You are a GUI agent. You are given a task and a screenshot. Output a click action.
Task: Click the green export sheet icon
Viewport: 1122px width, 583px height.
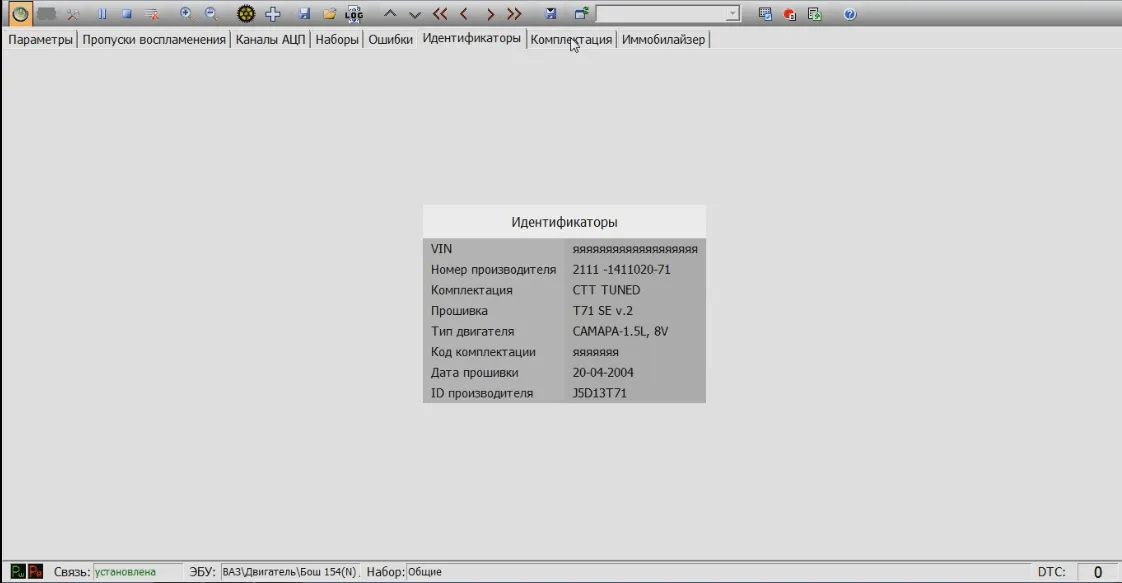pyautogui.click(x=814, y=14)
